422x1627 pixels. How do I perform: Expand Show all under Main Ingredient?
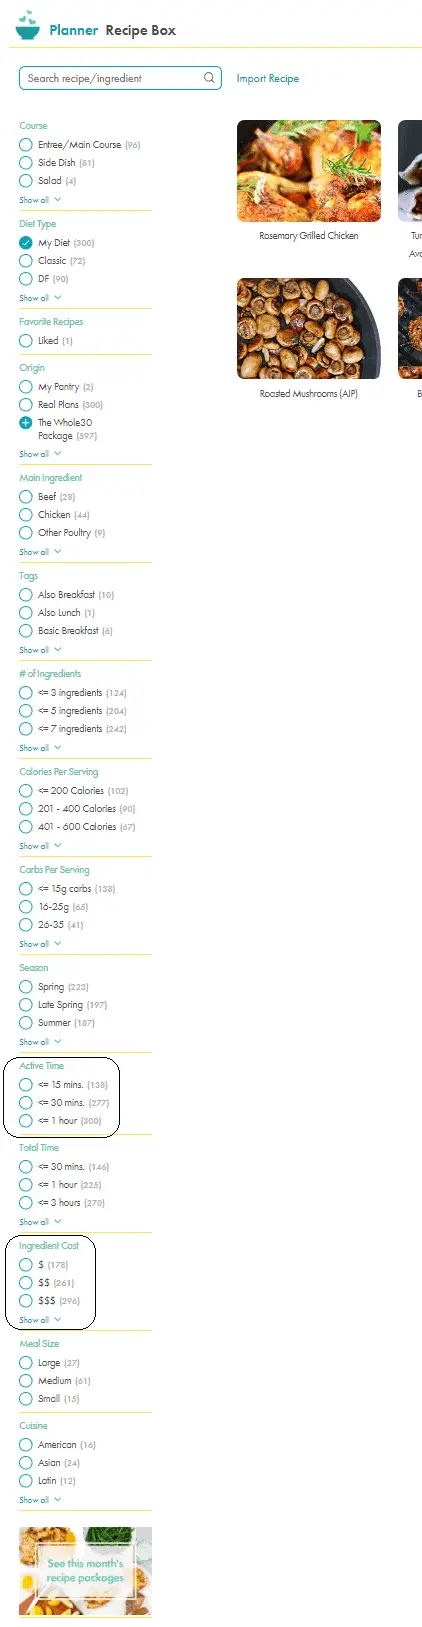tap(40, 552)
